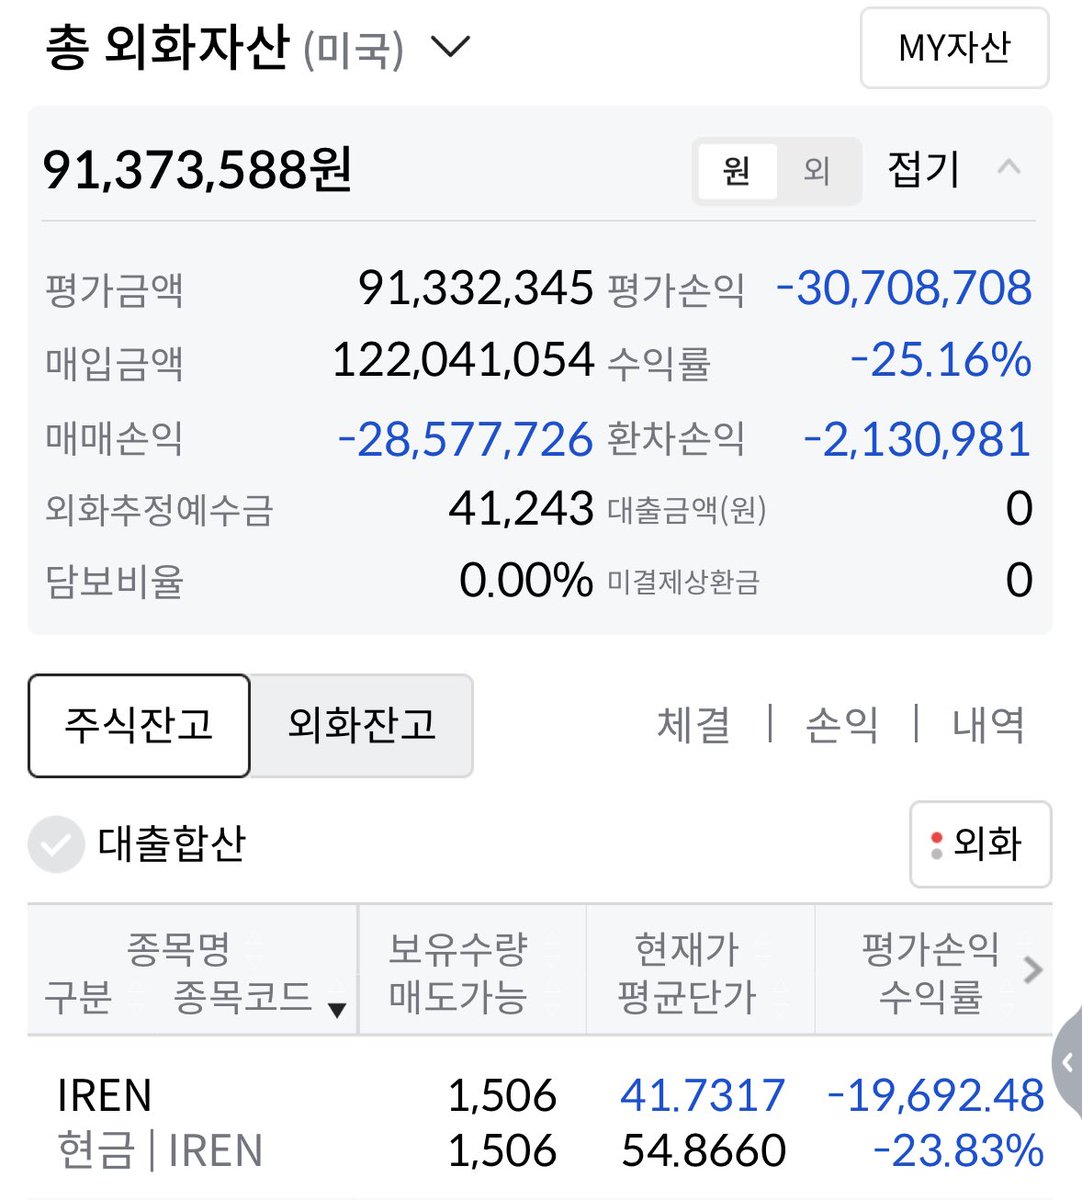This screenshot has width=1082, height=1200.
Task: Click the IREN average price 54.8660
Action: click(704, 1151)
